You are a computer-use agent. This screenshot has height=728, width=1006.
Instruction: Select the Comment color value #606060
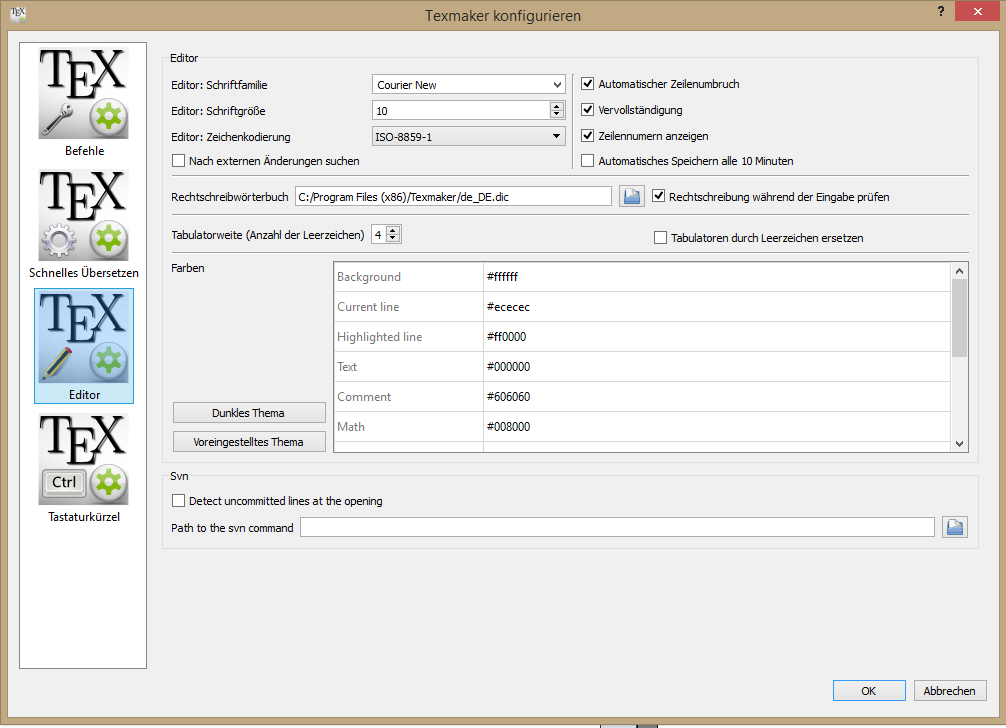(716, 396)
